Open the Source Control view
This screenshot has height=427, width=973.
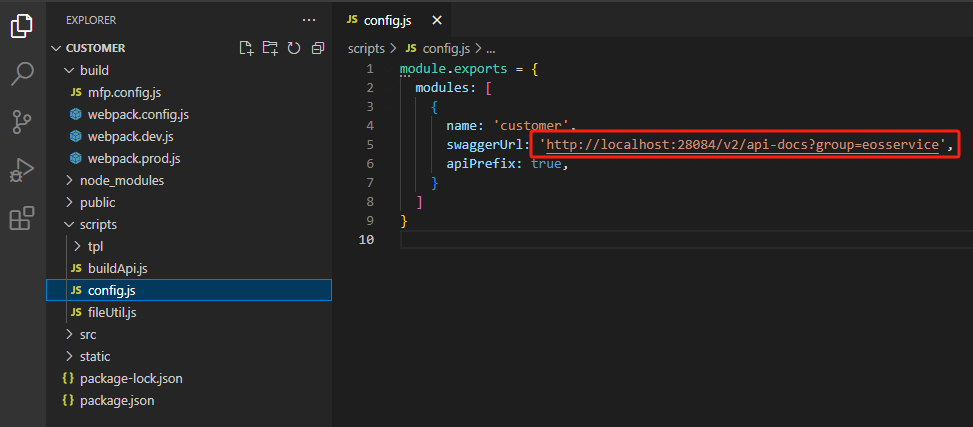point(22,122)
